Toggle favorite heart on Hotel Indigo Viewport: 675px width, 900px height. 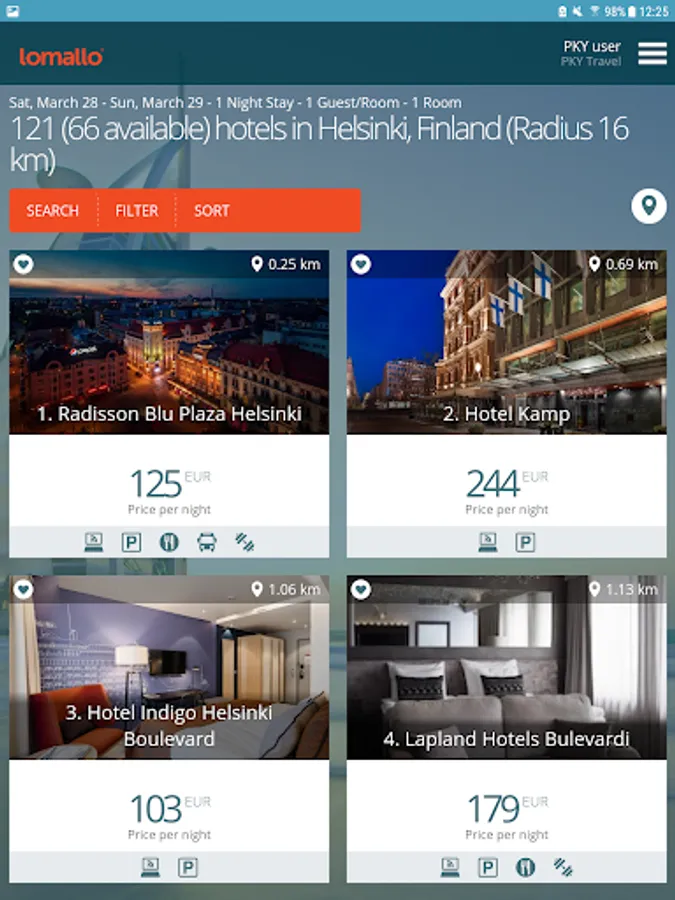24,589
